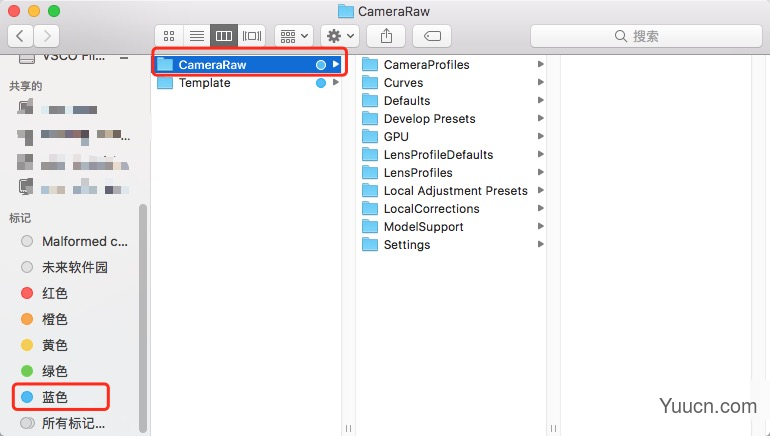Select the Template folder

[x=248, y=82]
